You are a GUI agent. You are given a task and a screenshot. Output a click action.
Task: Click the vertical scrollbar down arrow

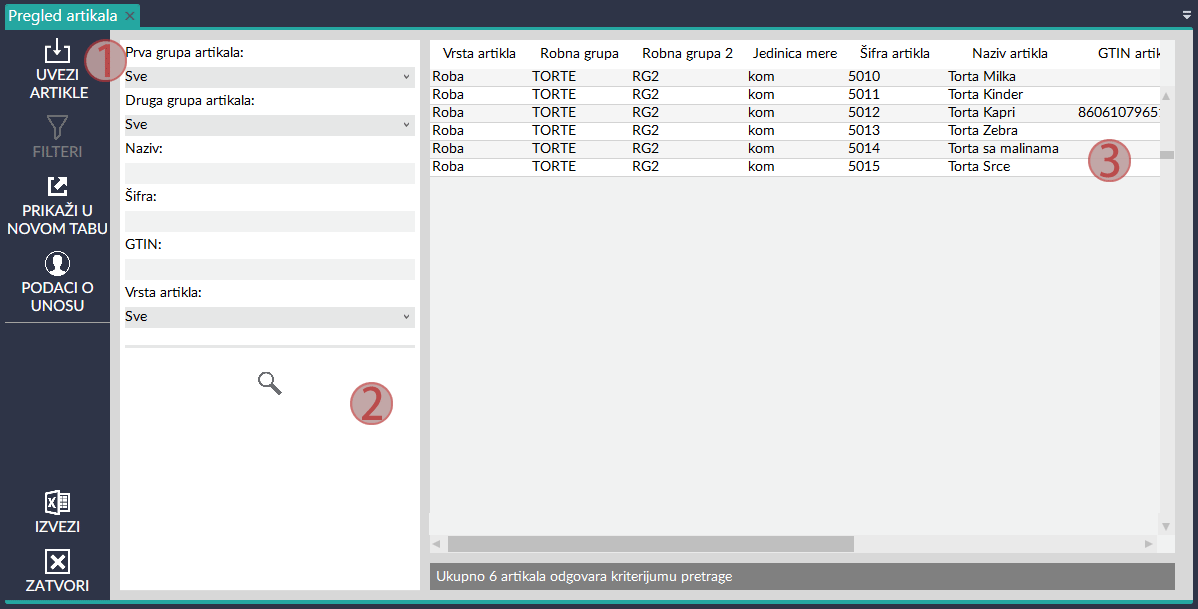[x=1166, y=526]
